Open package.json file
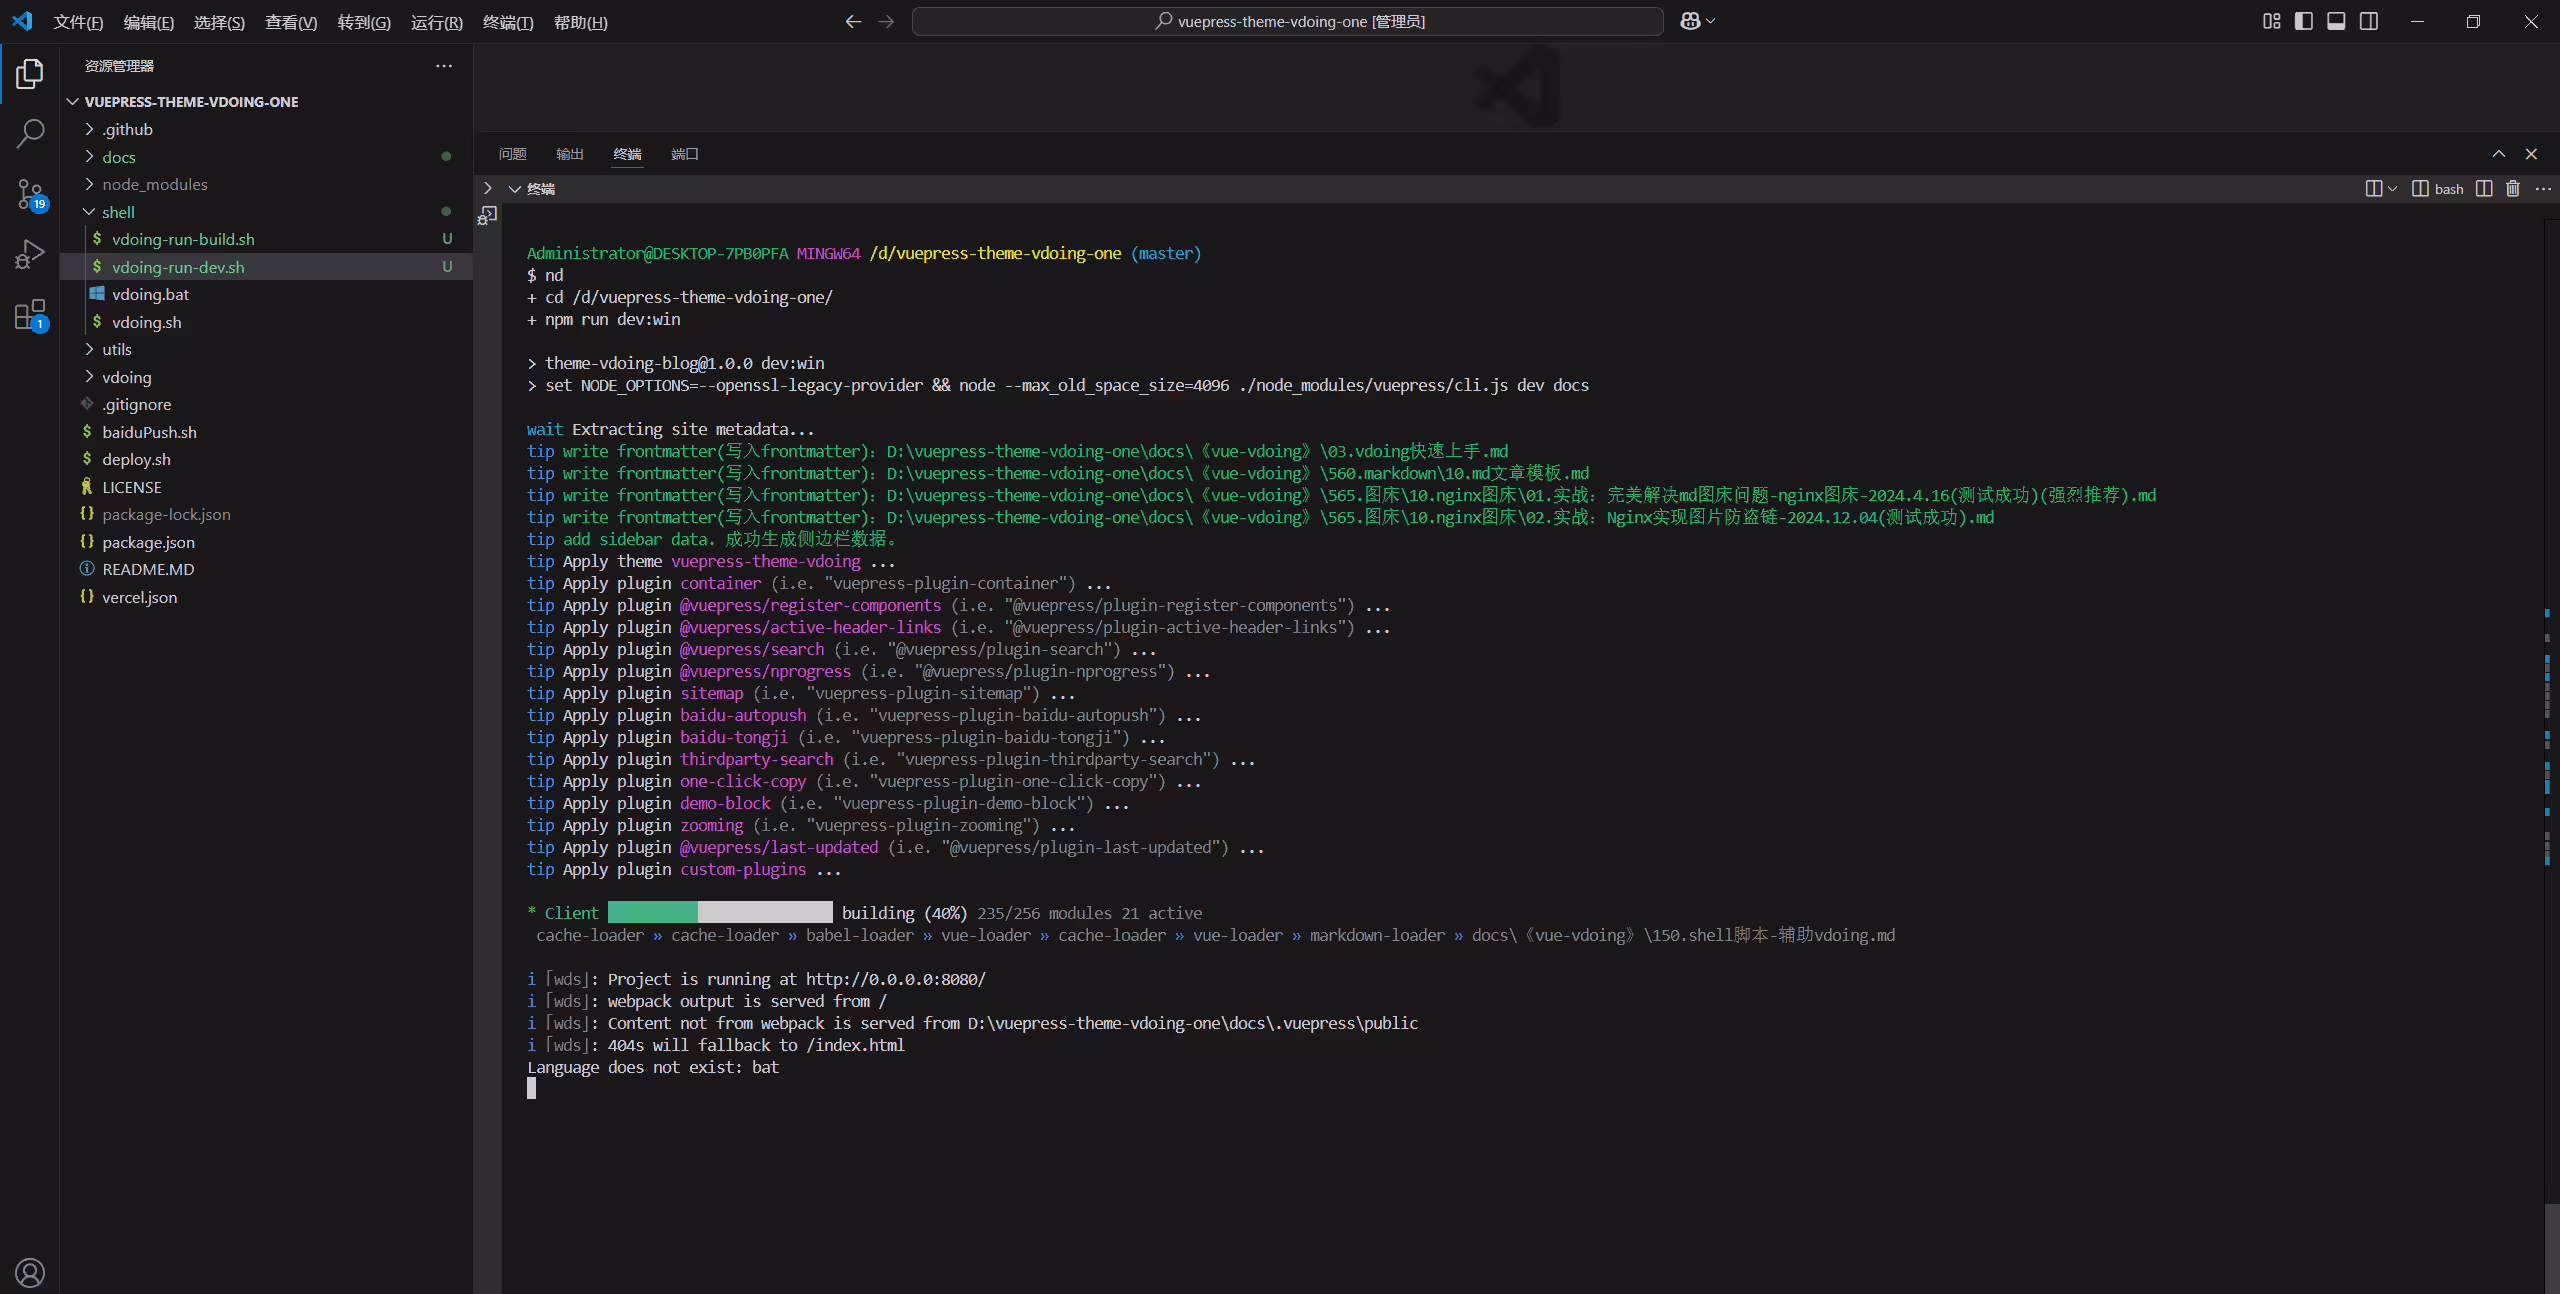Screen dimensions: 2560x1294 [x=266, y=542]
